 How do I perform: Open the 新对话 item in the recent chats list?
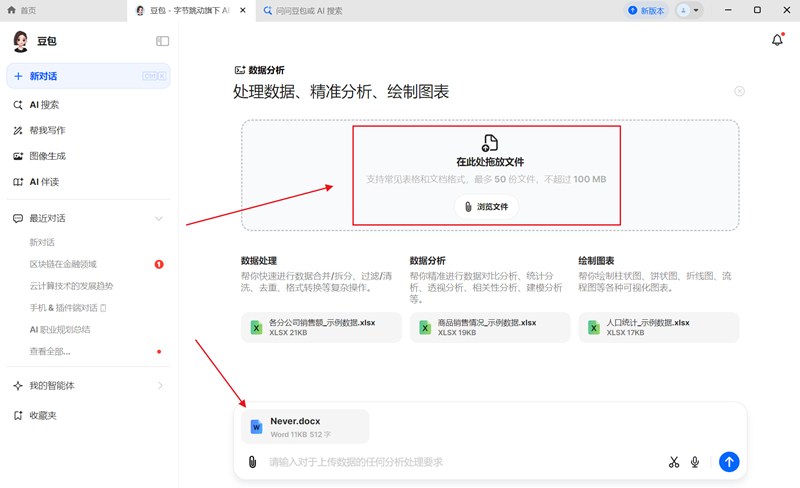pos(42,242)
